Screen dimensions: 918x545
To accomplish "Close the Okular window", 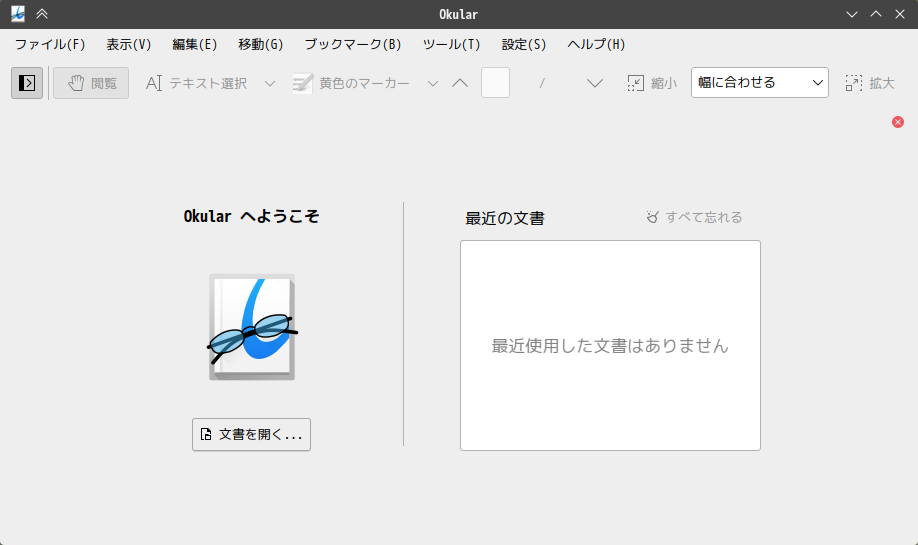I will point(900,14).
